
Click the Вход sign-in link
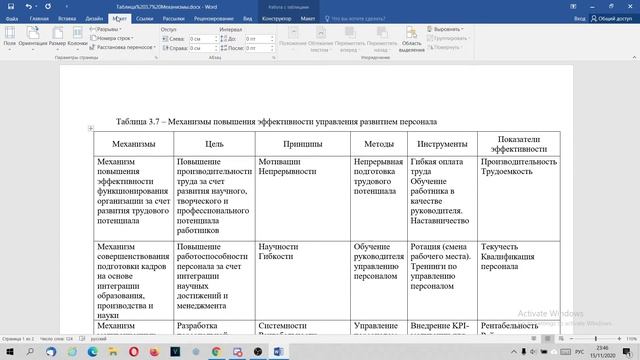coord(579,18)
